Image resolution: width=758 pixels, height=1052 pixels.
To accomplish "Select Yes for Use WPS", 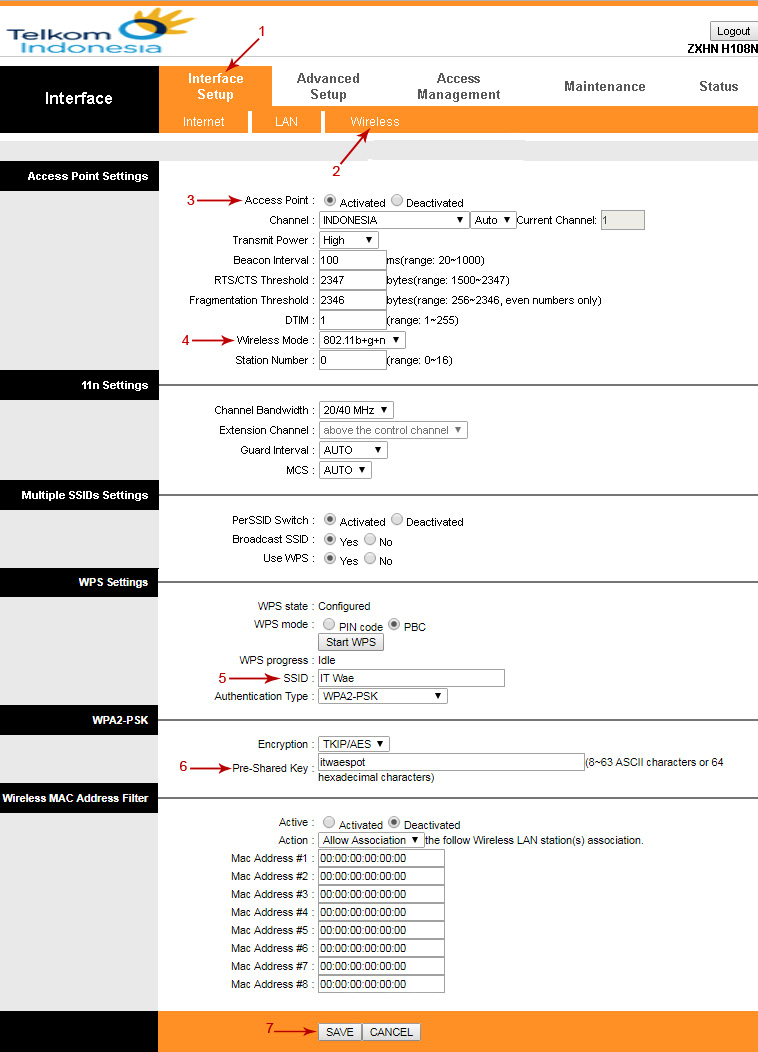I will click(330, 558).
